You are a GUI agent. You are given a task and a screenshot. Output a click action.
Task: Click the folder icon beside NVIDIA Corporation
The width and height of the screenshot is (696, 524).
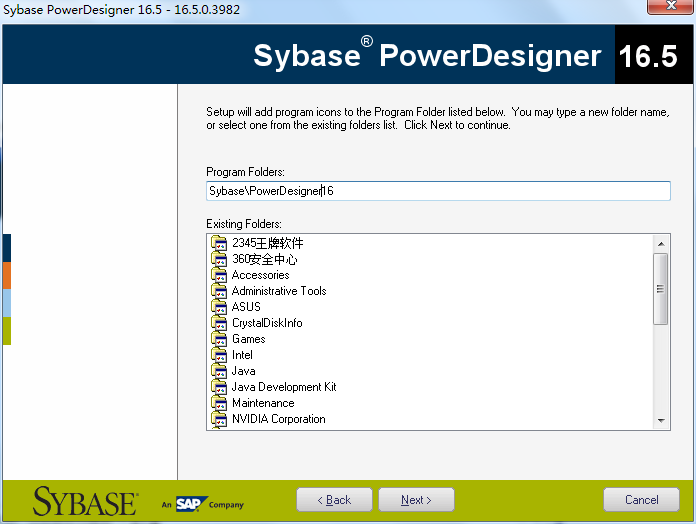point(219,419)
